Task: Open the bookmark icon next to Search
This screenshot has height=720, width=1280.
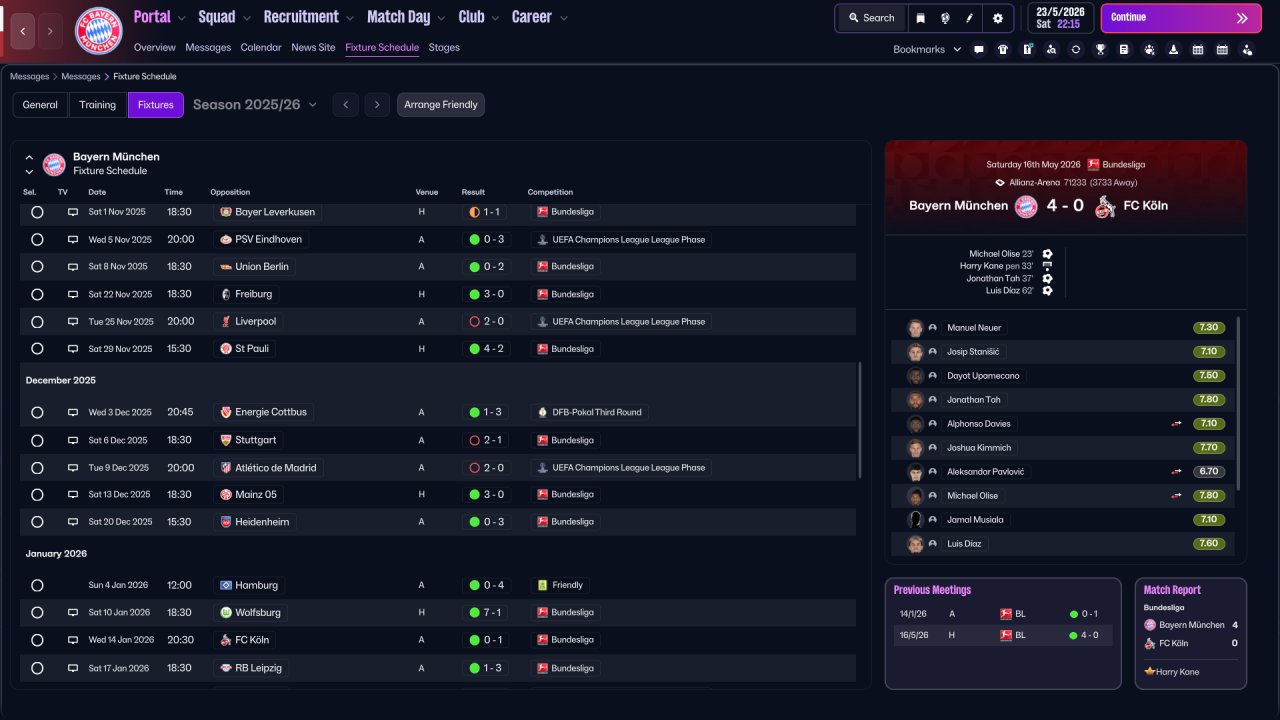Action: click(x=921, y=18)
